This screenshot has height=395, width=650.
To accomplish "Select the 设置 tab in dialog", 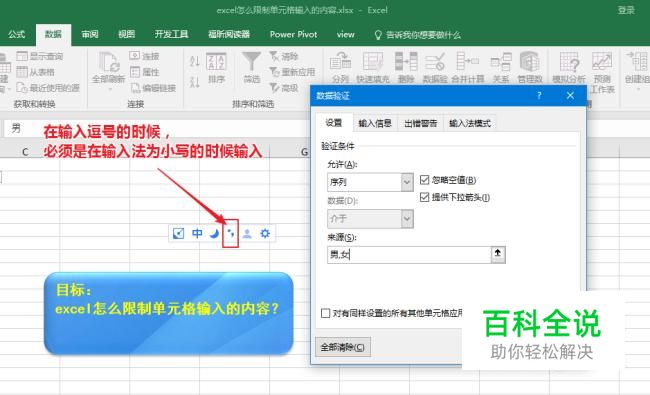I will click(x=334, y=122).
